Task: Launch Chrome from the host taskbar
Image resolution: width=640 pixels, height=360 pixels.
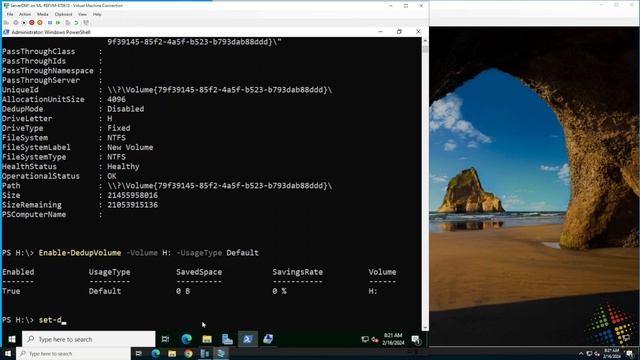Action: click(188, 353)
